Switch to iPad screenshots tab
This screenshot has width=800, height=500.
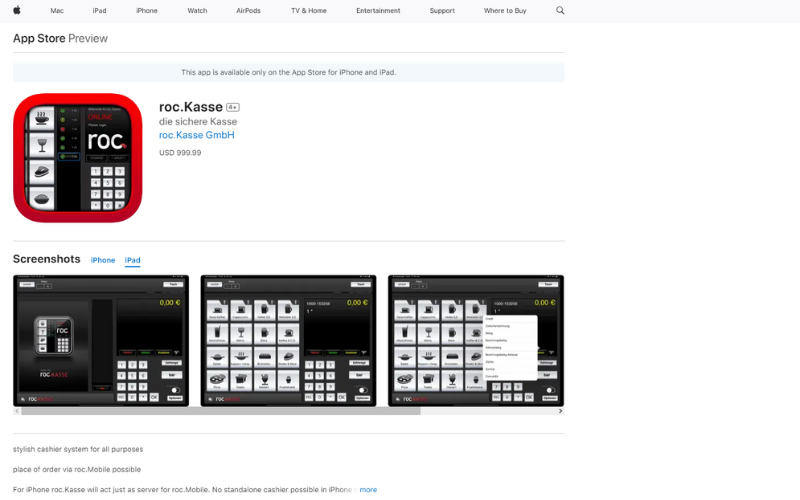[x=132, y=260]
